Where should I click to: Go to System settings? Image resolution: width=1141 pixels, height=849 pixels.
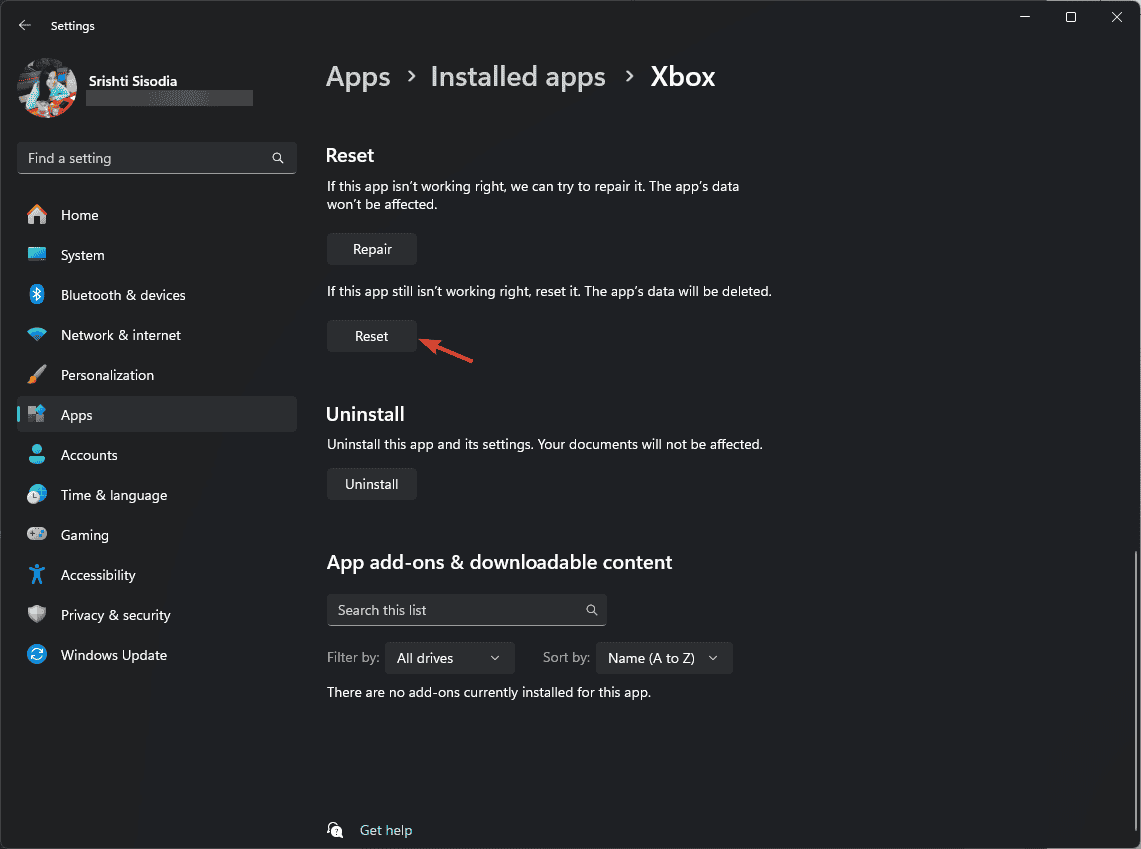156,255
